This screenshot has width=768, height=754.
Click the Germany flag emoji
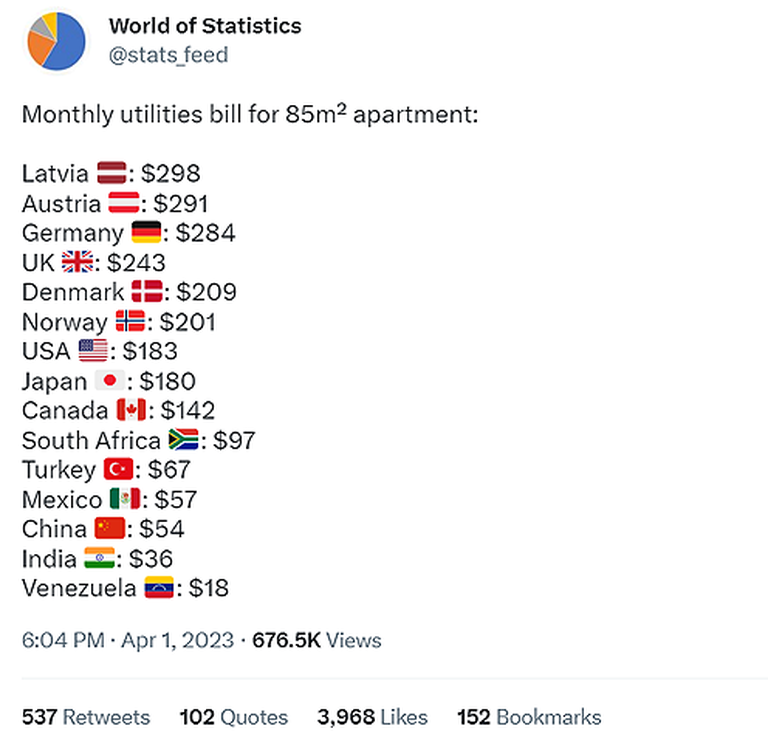[146, 232]
